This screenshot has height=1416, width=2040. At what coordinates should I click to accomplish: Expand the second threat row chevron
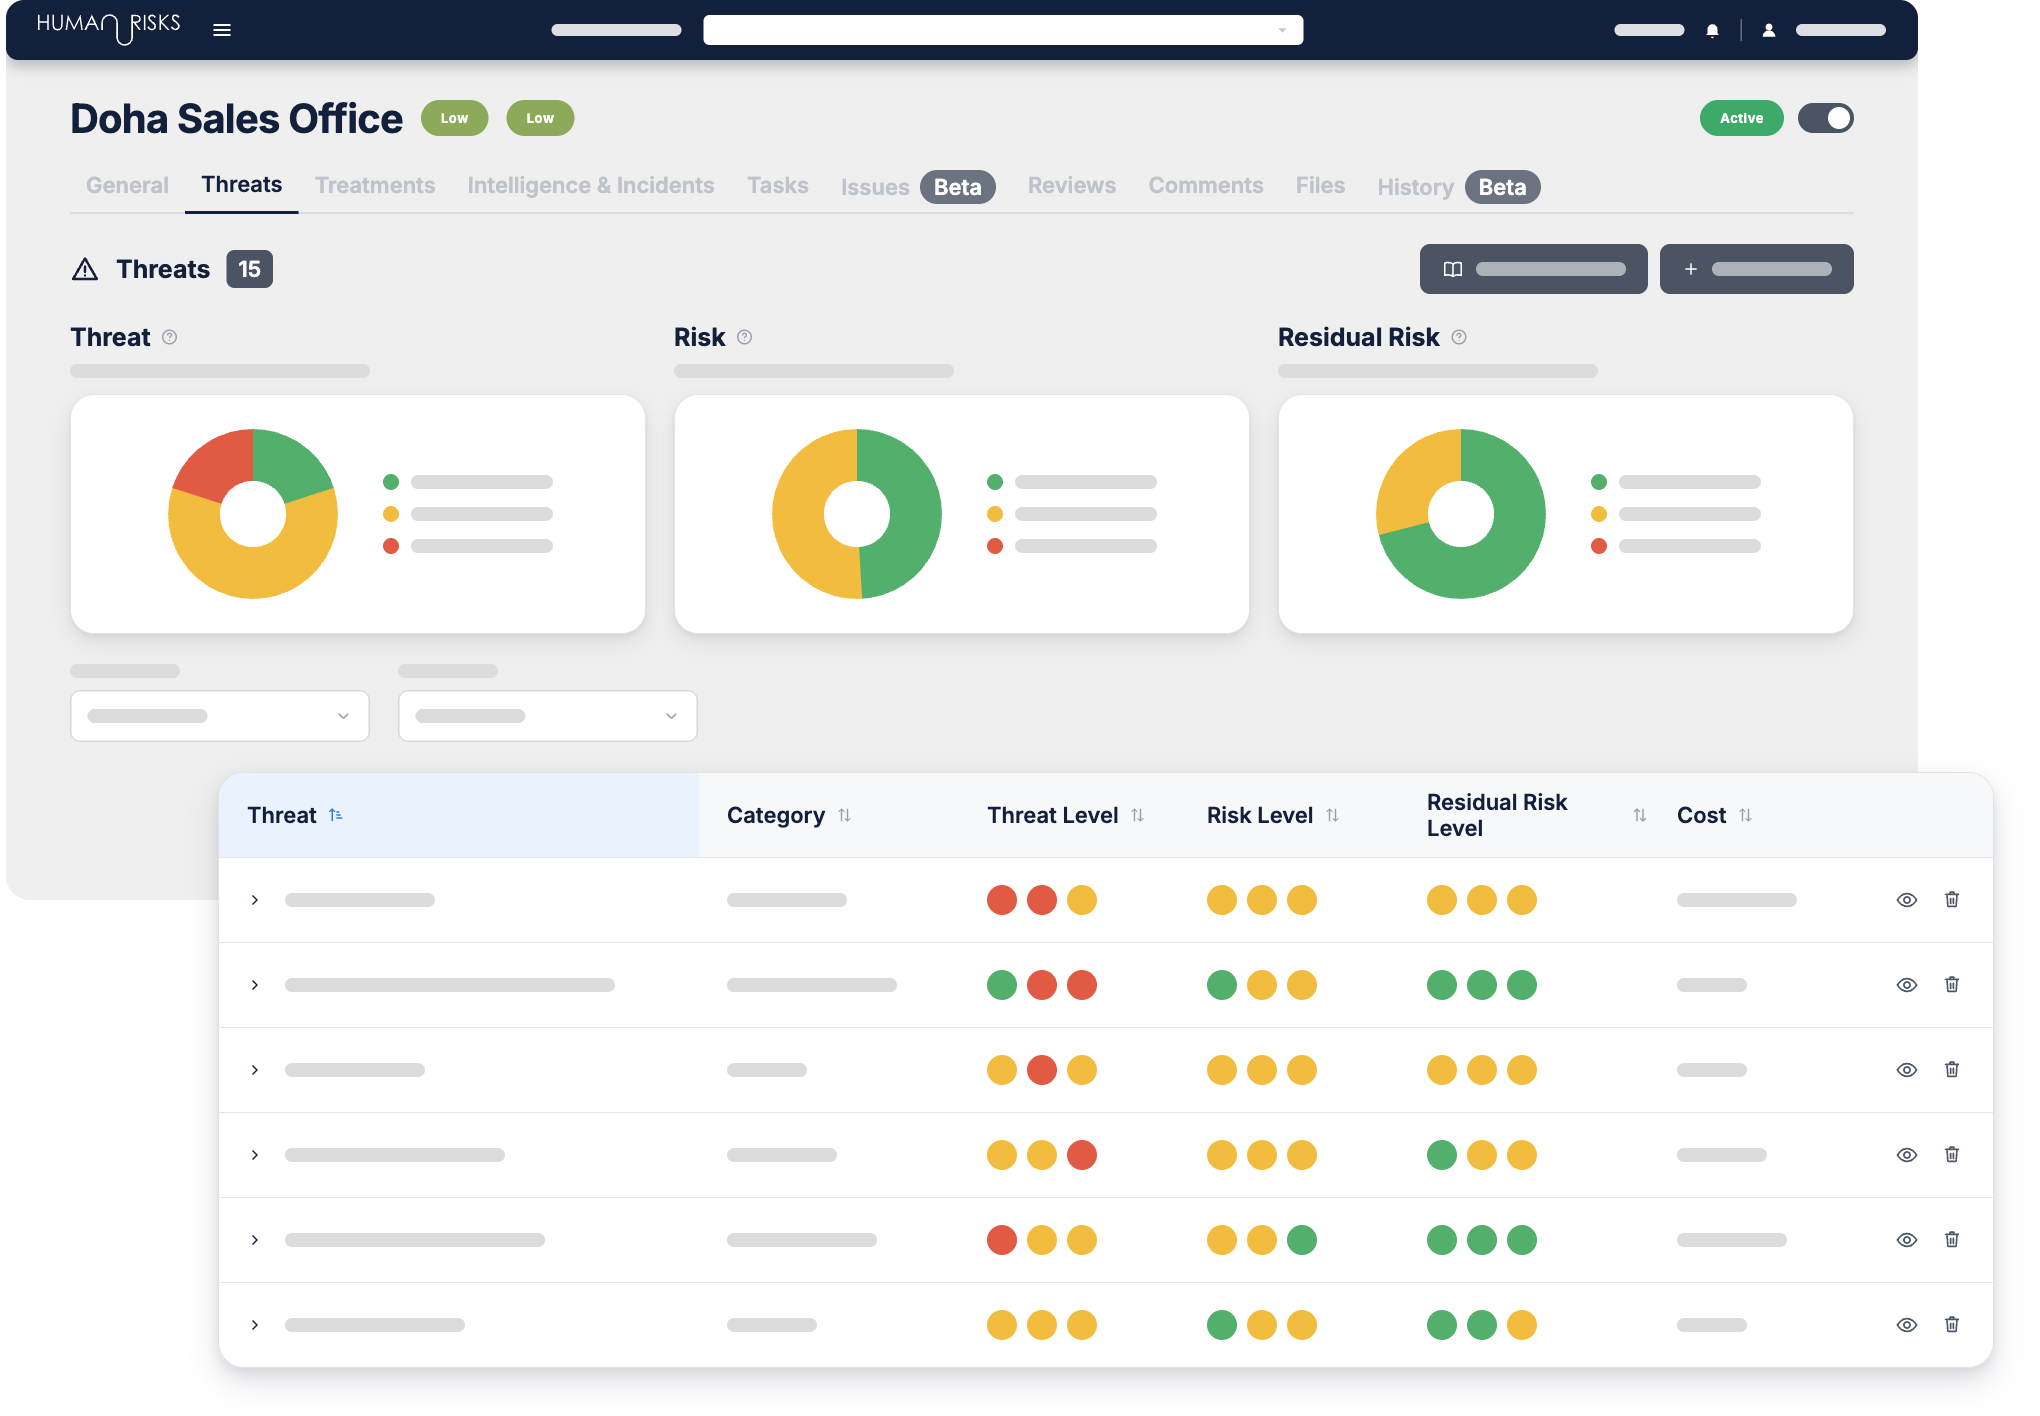[x=255, y=985]
